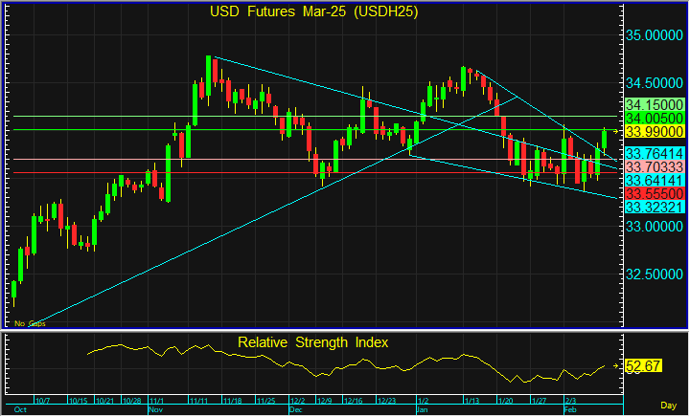Screen dimensions: 690x417
Task: Click the No Gaps label
Action: pos(29,324)
